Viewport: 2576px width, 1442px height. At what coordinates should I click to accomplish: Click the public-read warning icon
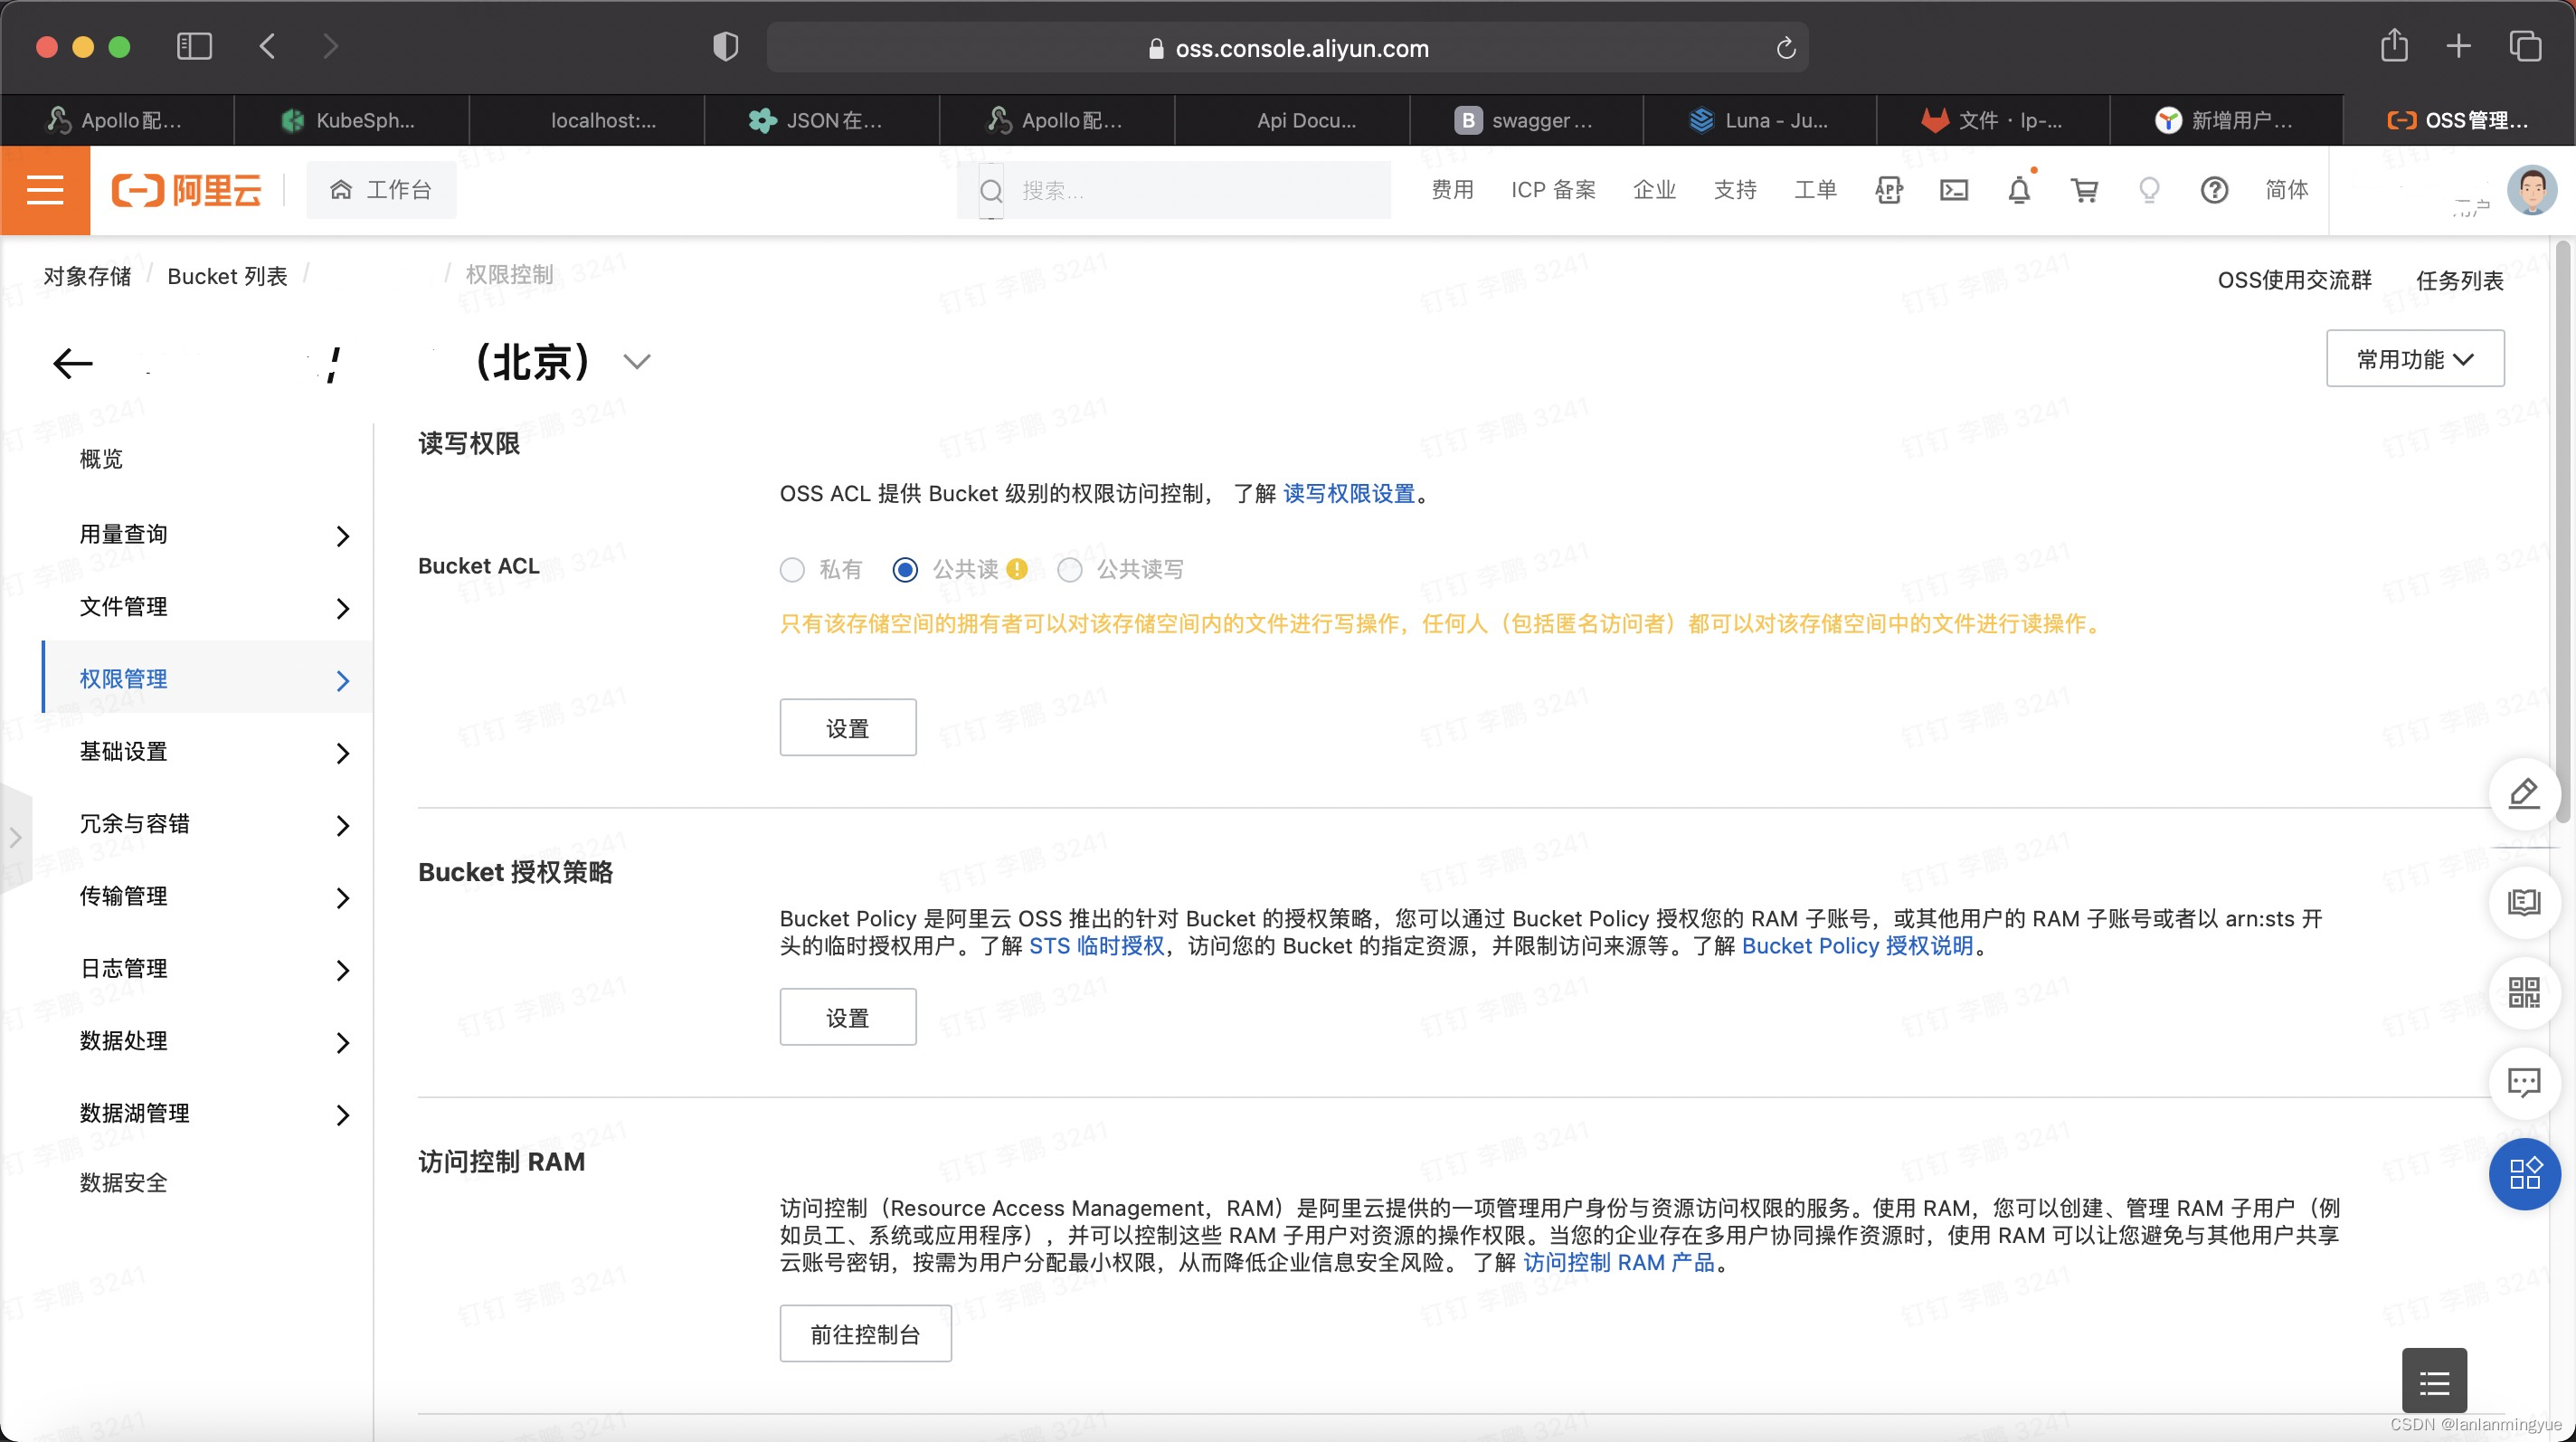[1017, 569]
